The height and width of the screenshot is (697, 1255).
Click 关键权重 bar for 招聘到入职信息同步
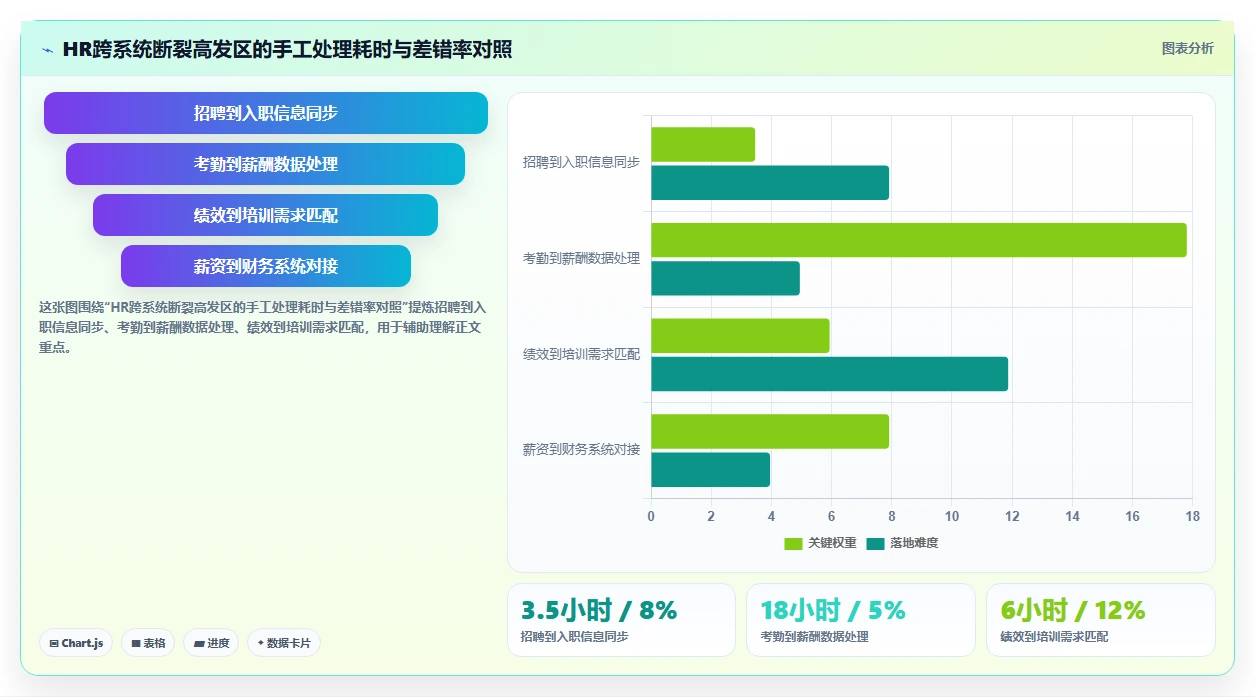[x=703, y=145]
